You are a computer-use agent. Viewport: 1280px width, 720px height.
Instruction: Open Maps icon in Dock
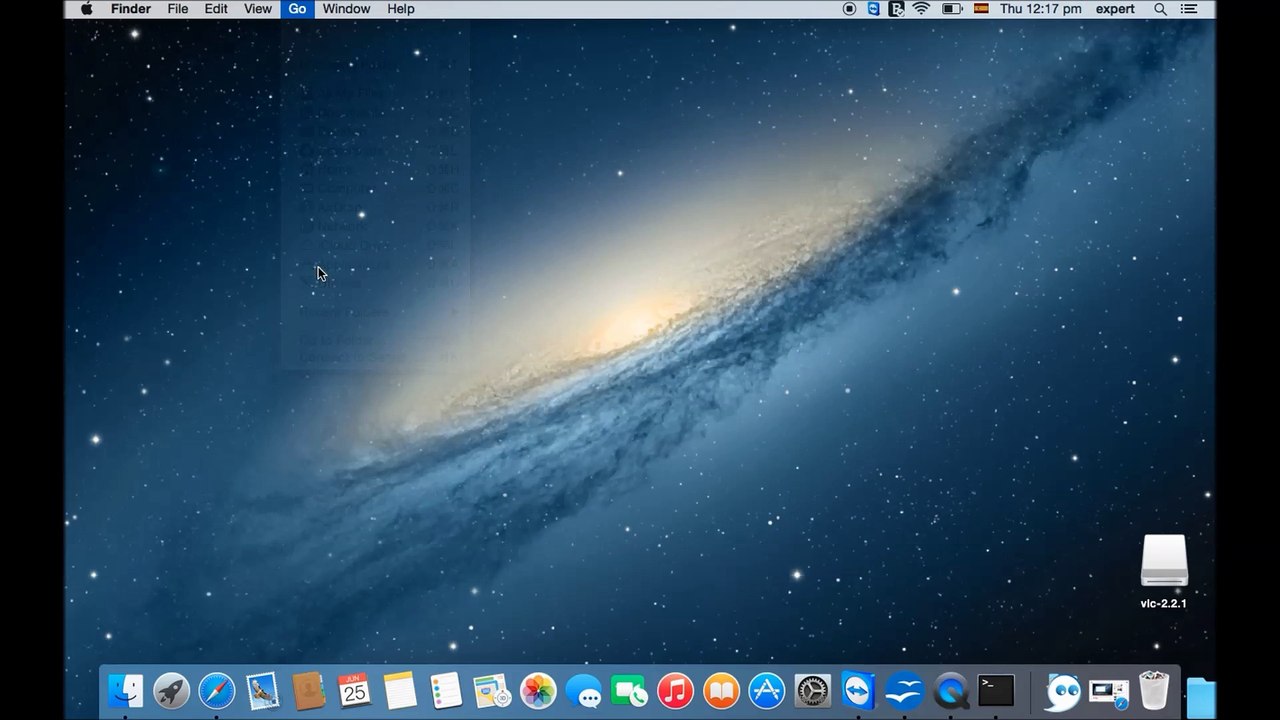coord(492,691)
